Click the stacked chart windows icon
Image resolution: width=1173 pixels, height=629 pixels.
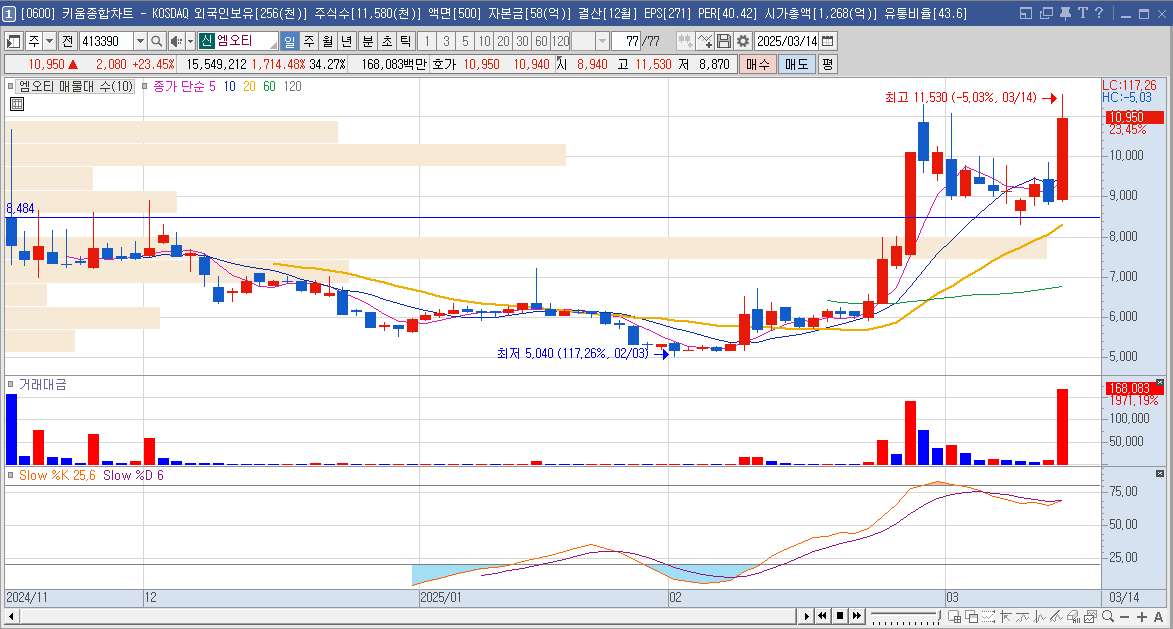[x=1090, y=616]
